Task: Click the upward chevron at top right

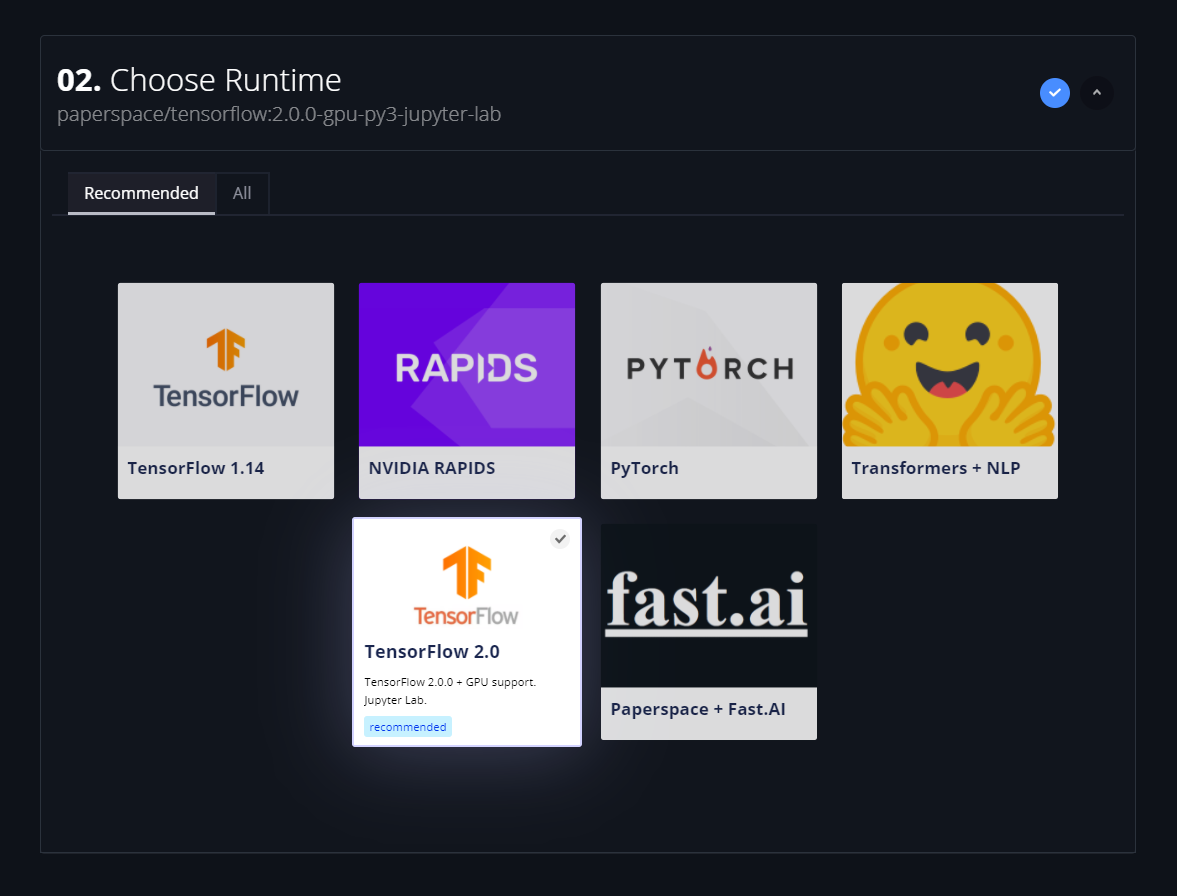Action: (1096, 93)
